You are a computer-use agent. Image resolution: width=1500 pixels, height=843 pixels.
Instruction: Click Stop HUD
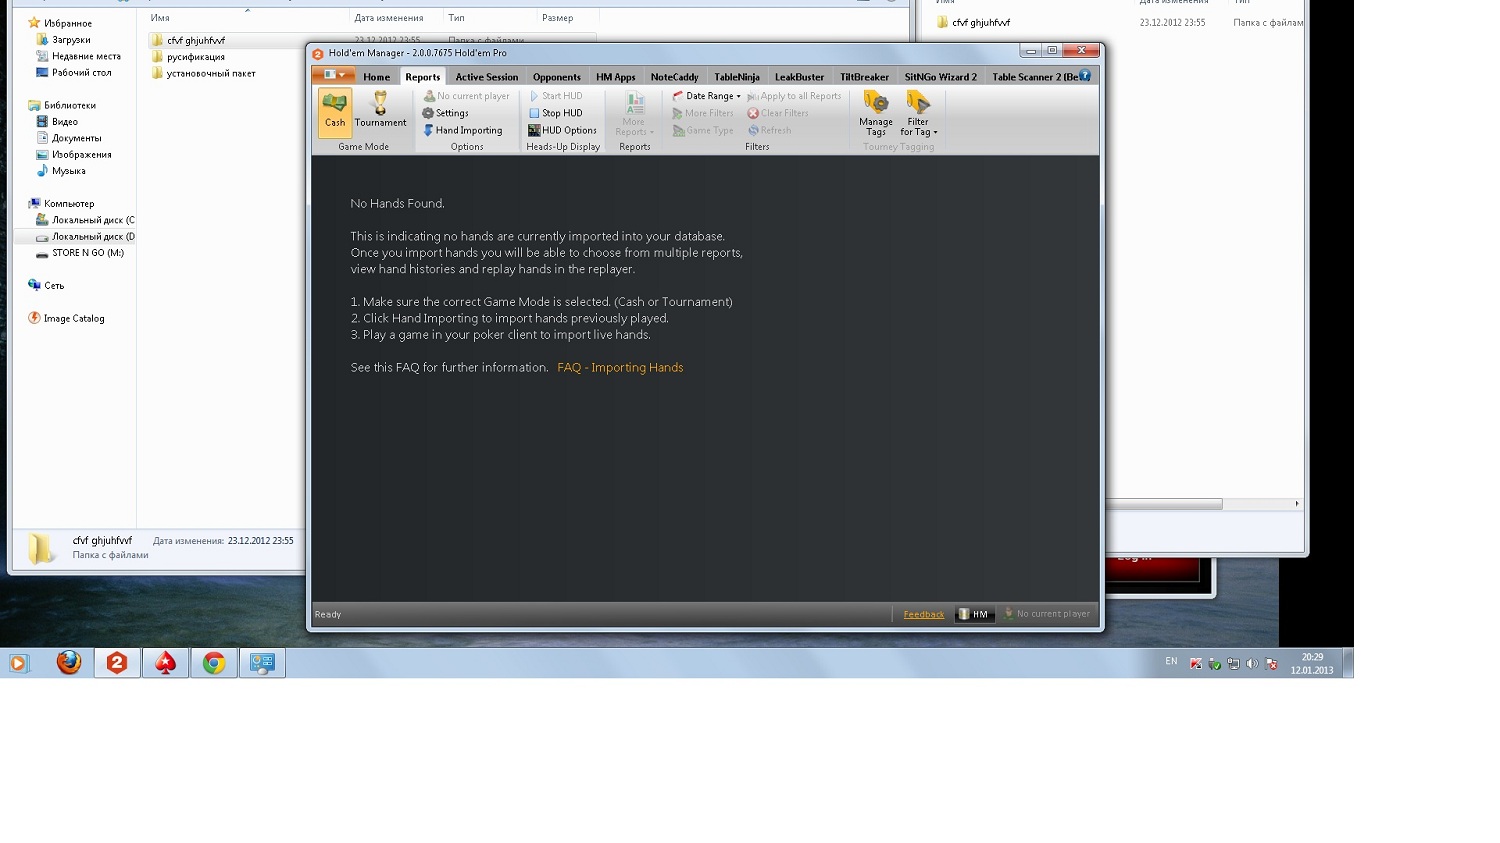pyautogui.click(x=555, y=113)
